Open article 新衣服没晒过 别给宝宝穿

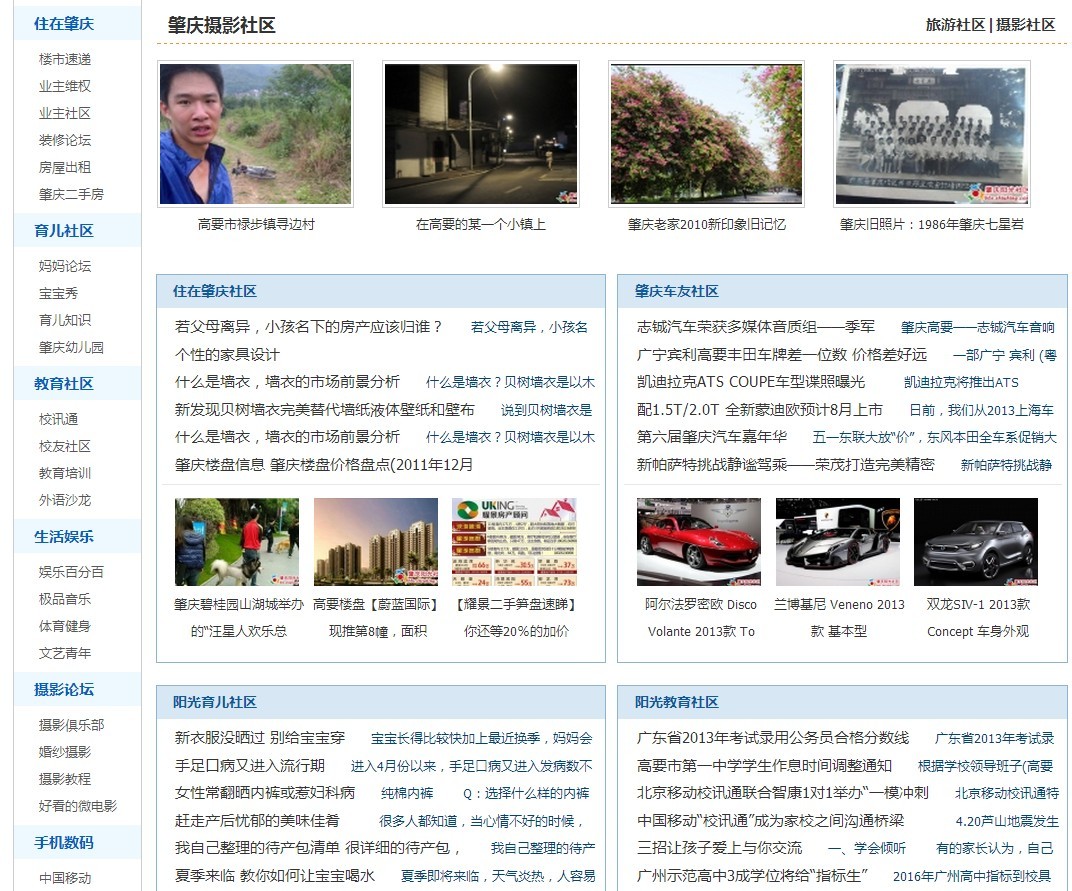click(x=260, y=738)
